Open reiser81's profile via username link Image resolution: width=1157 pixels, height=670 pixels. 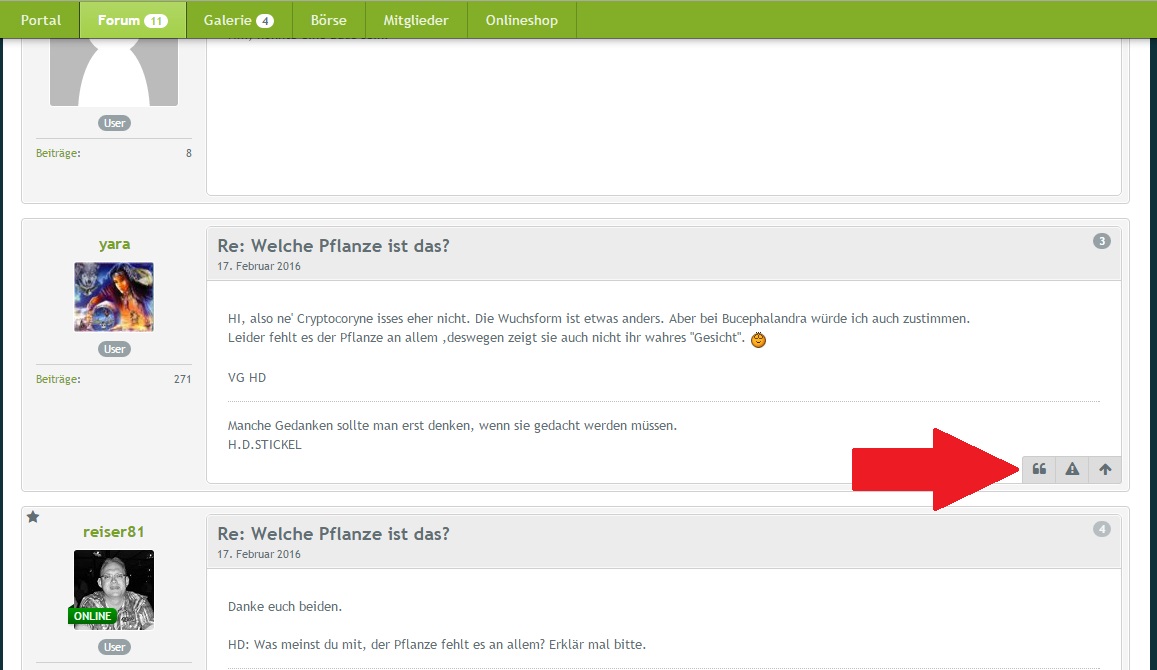pos(114,532)
